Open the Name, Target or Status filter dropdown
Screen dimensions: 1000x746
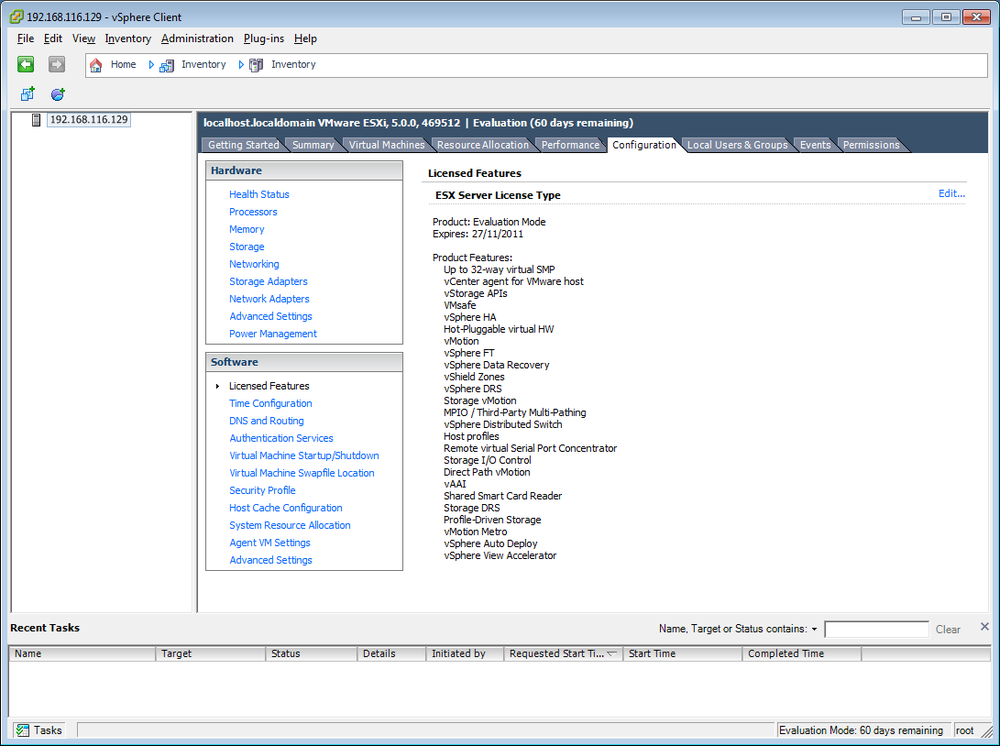[814, 629]
